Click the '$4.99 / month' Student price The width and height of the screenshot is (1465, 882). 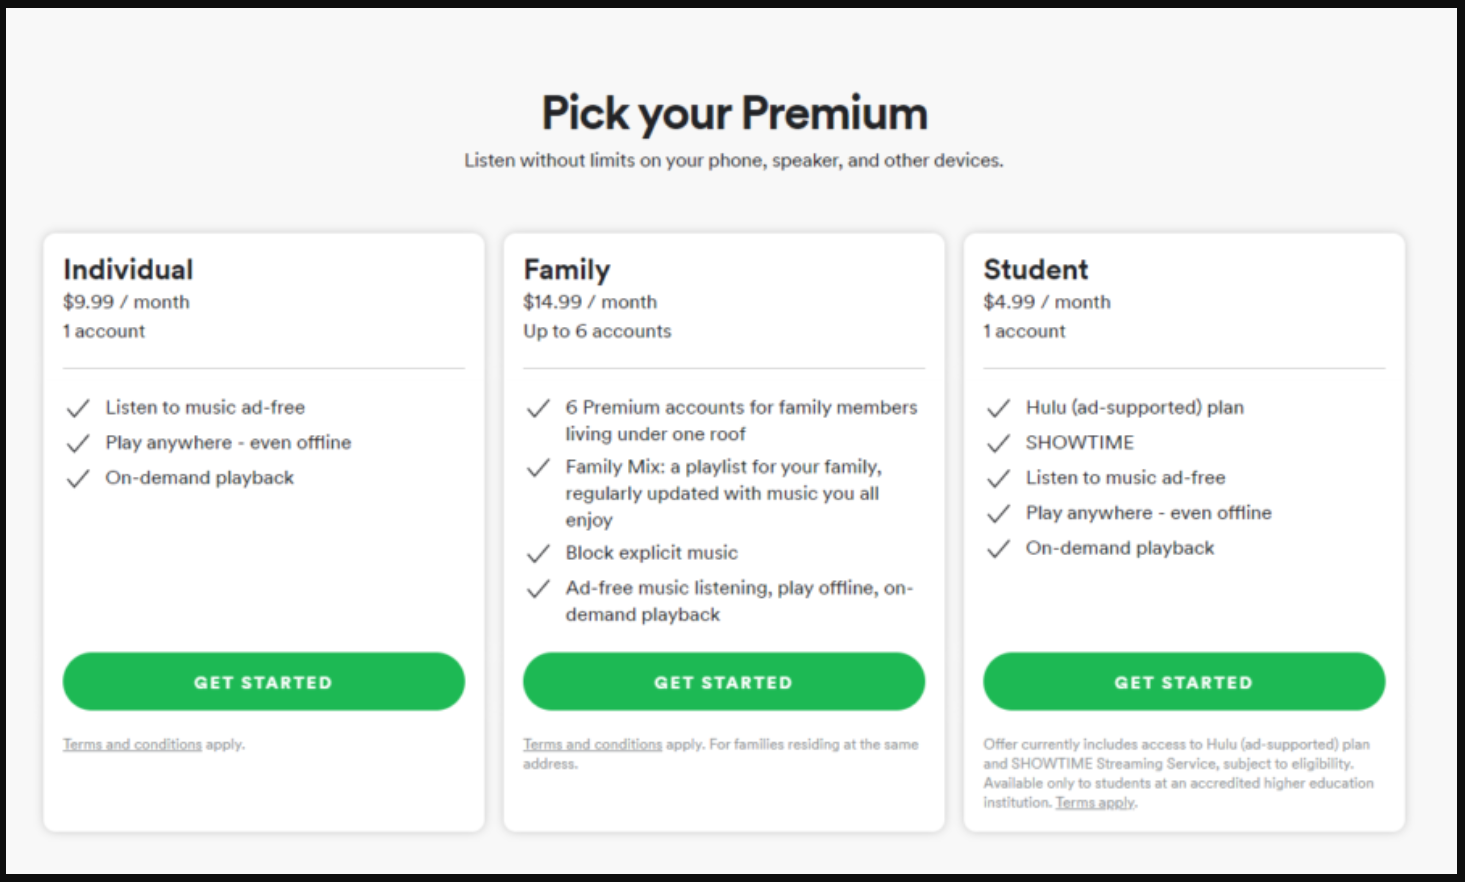click(x=1046, y=301)
